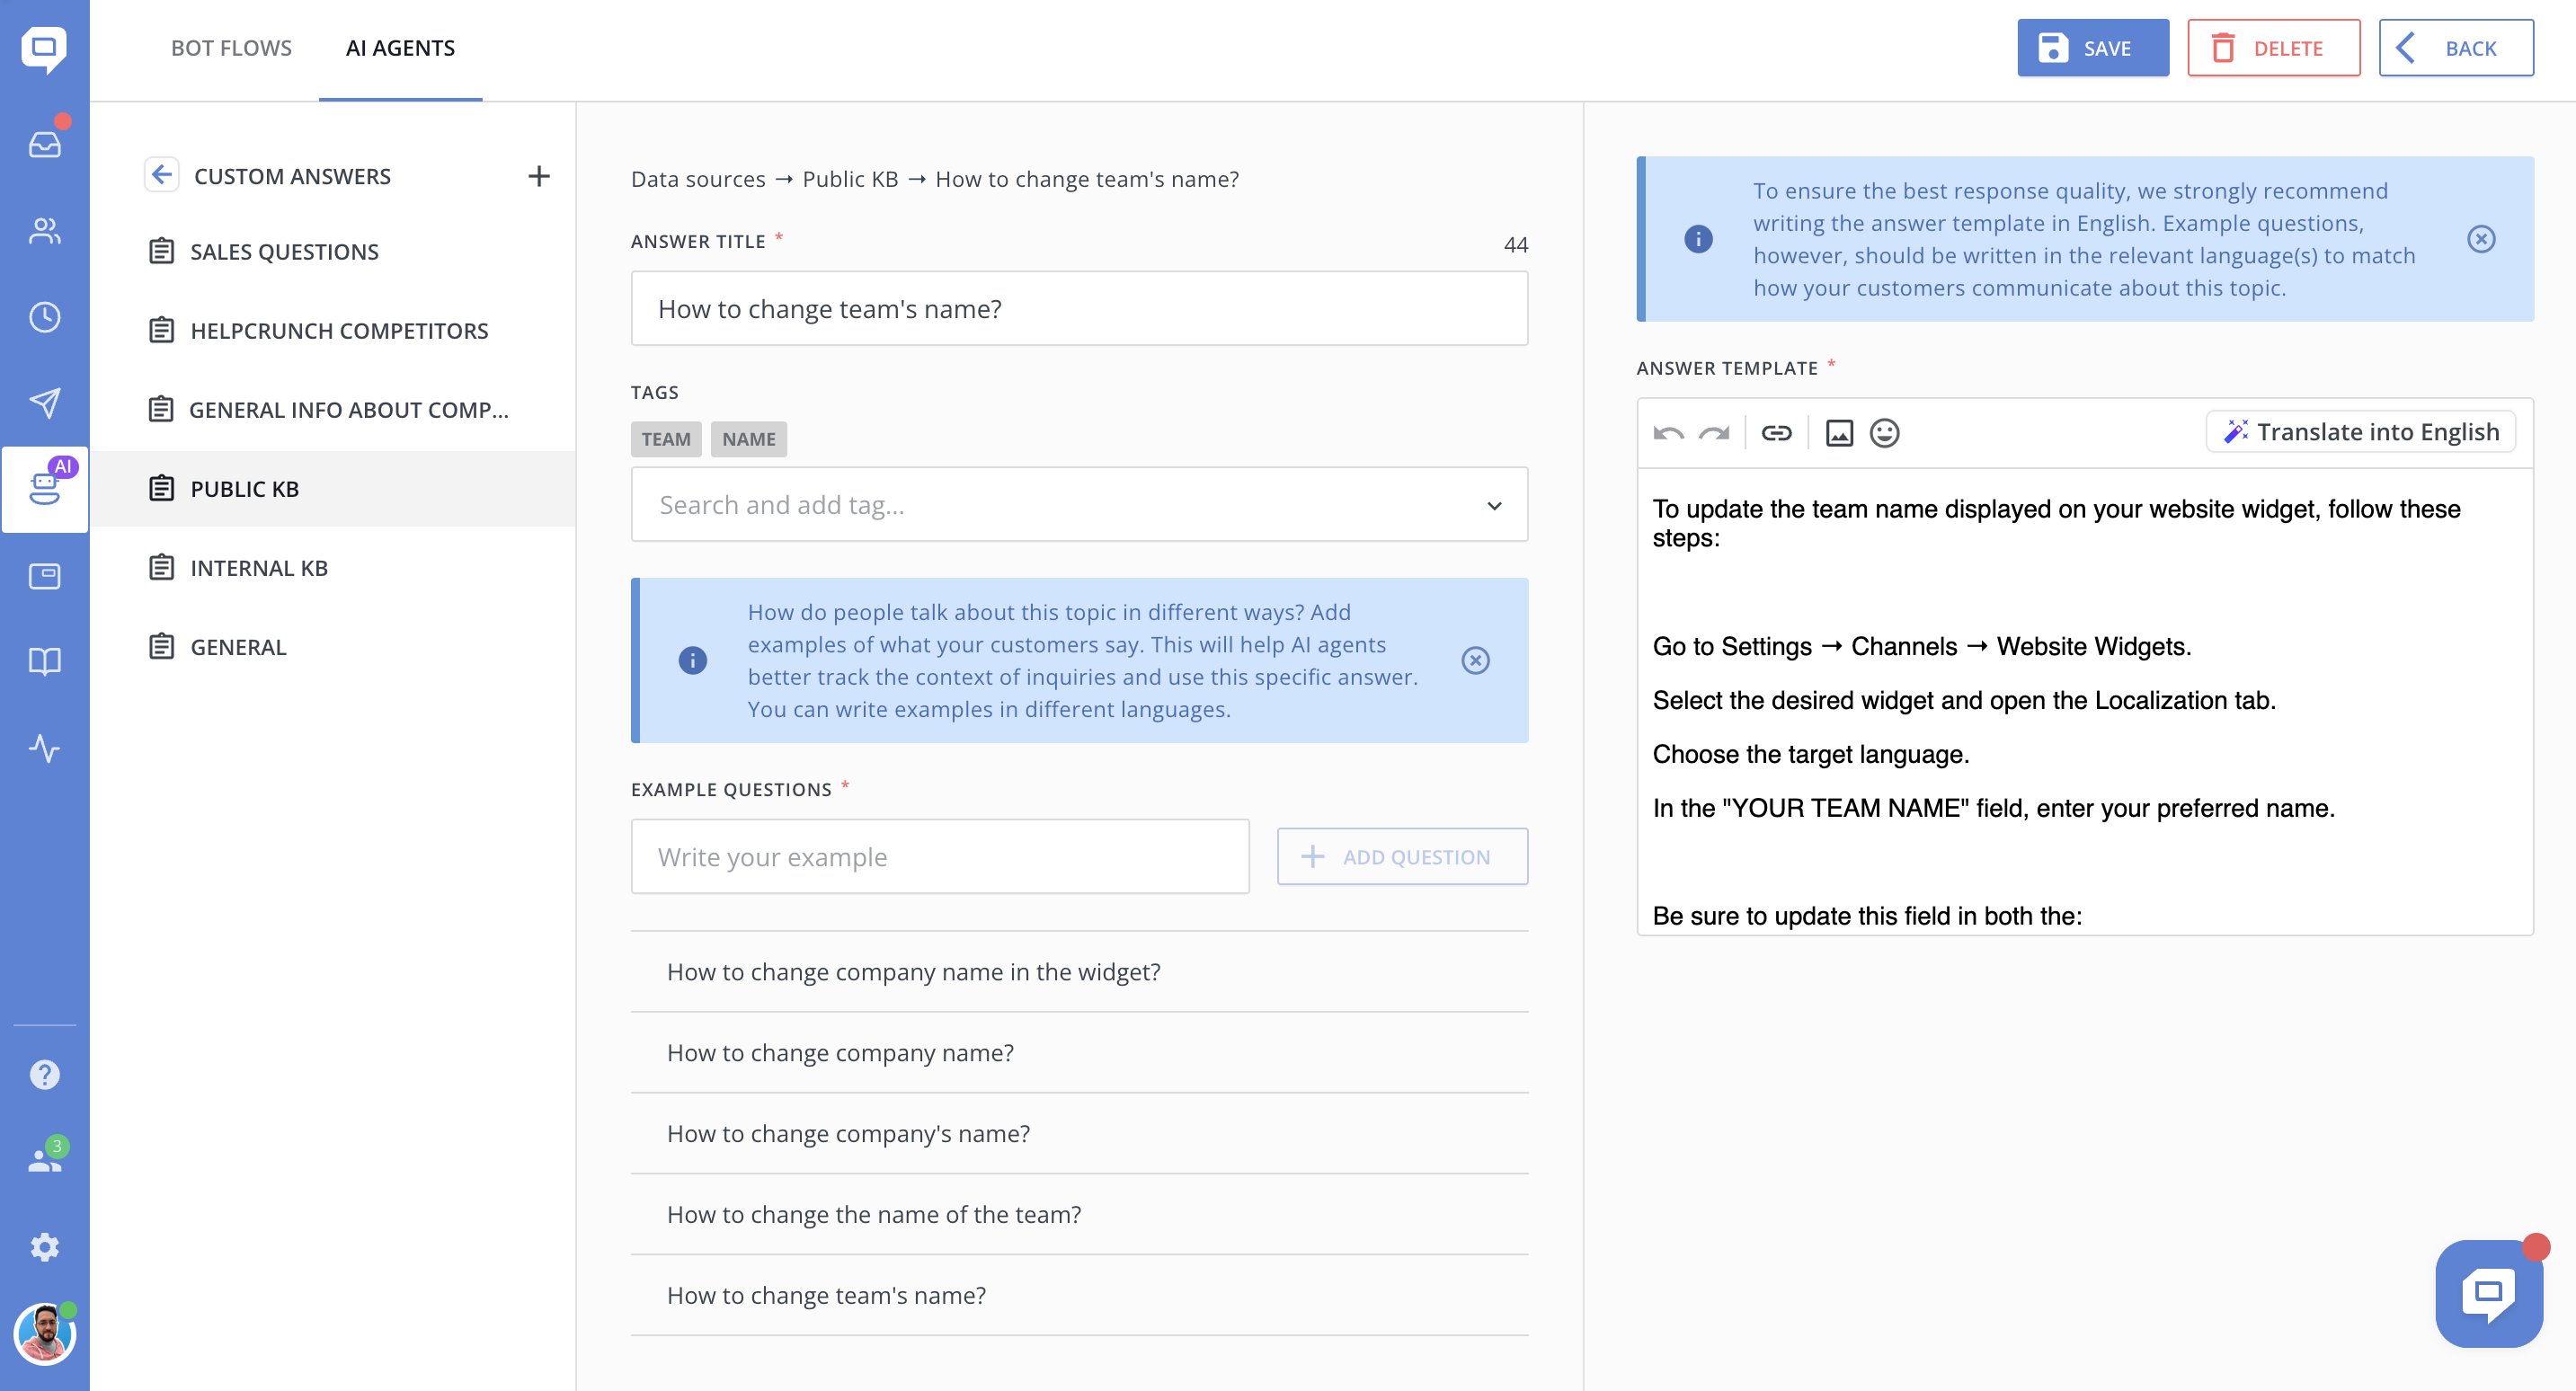Viewport: 2576px width, 1391px height.
Task: Expand the tag search dropdown arrow
Action: (1494, 505)
